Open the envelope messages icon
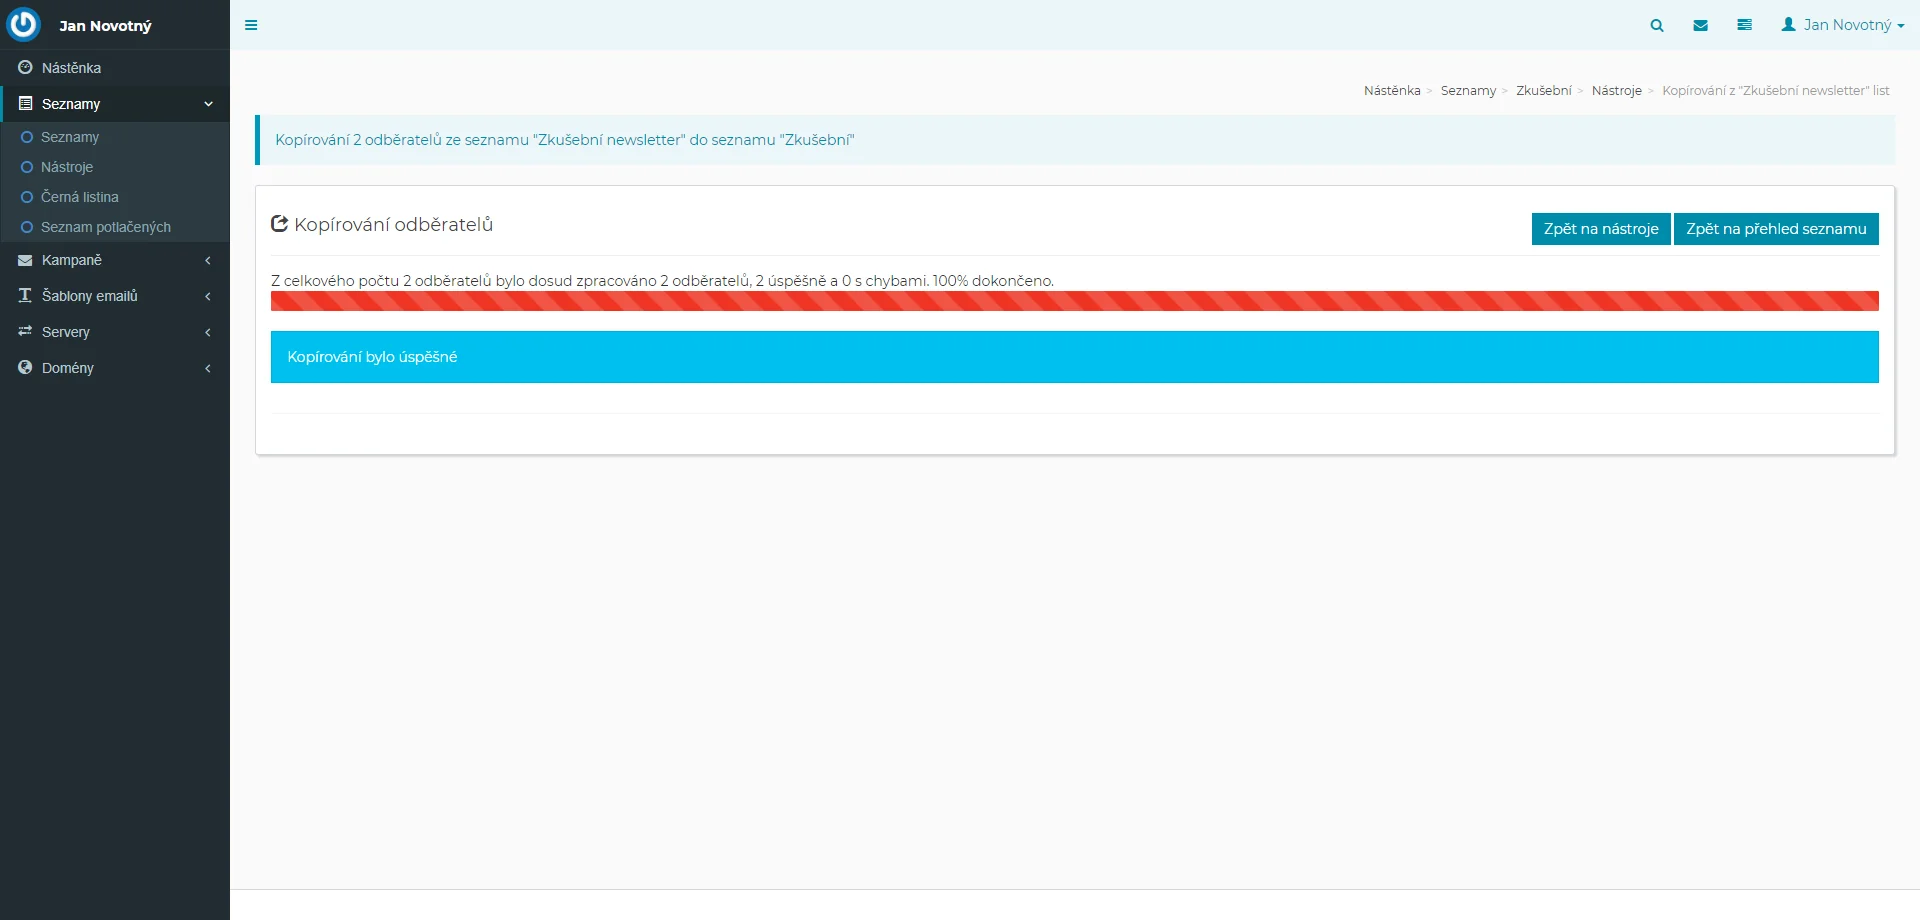The image size is (1920, 920). point(1700,25)
